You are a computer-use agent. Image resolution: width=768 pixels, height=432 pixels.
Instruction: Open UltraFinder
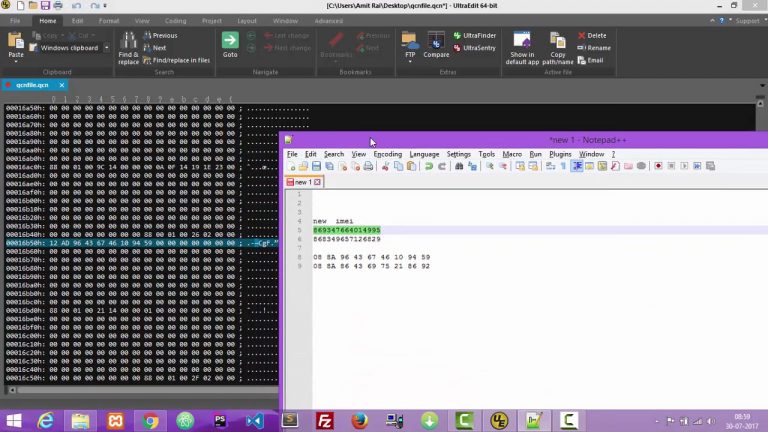pos(475,36)
